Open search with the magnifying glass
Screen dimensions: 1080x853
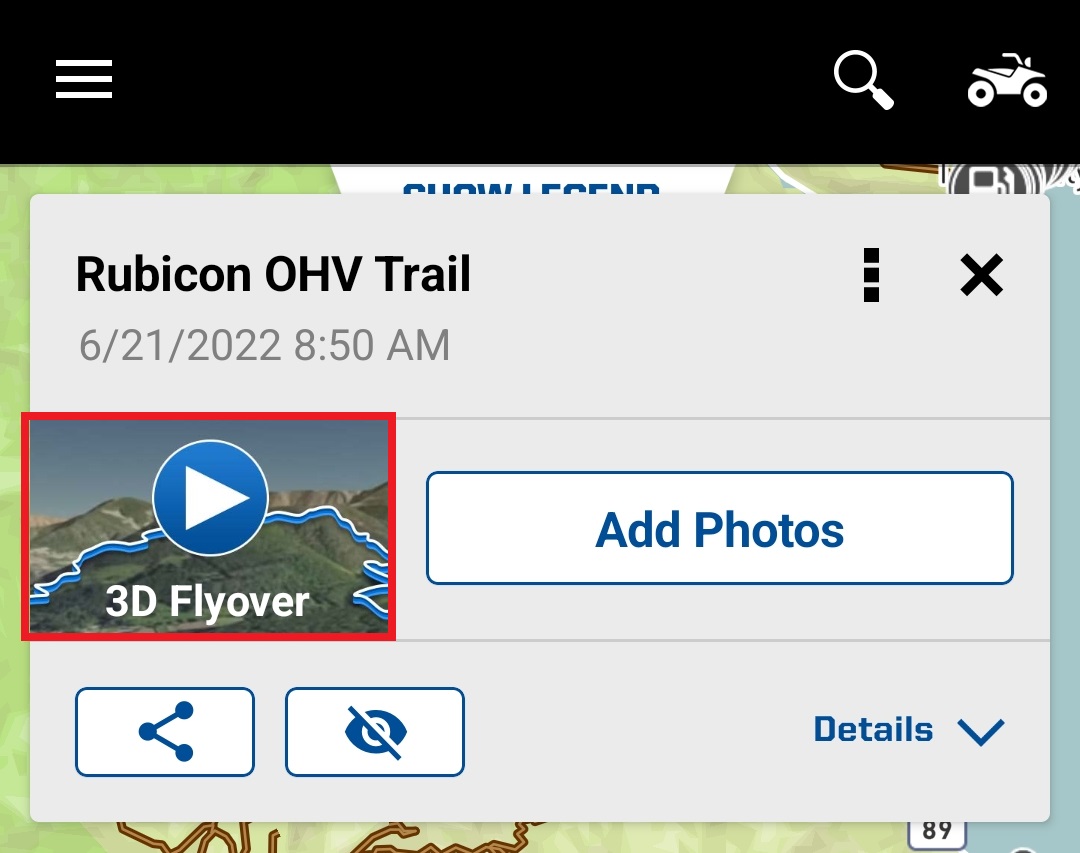(864, 79)
